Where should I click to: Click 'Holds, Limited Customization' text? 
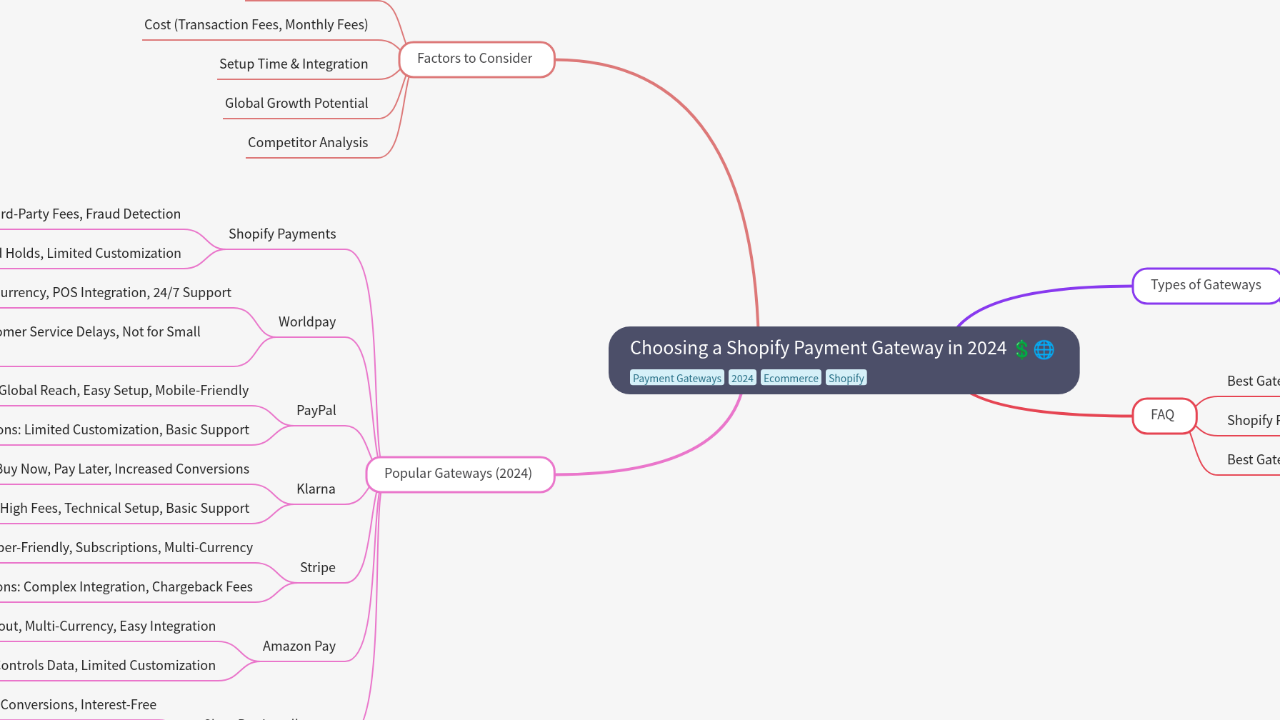(x=92, y=253)
